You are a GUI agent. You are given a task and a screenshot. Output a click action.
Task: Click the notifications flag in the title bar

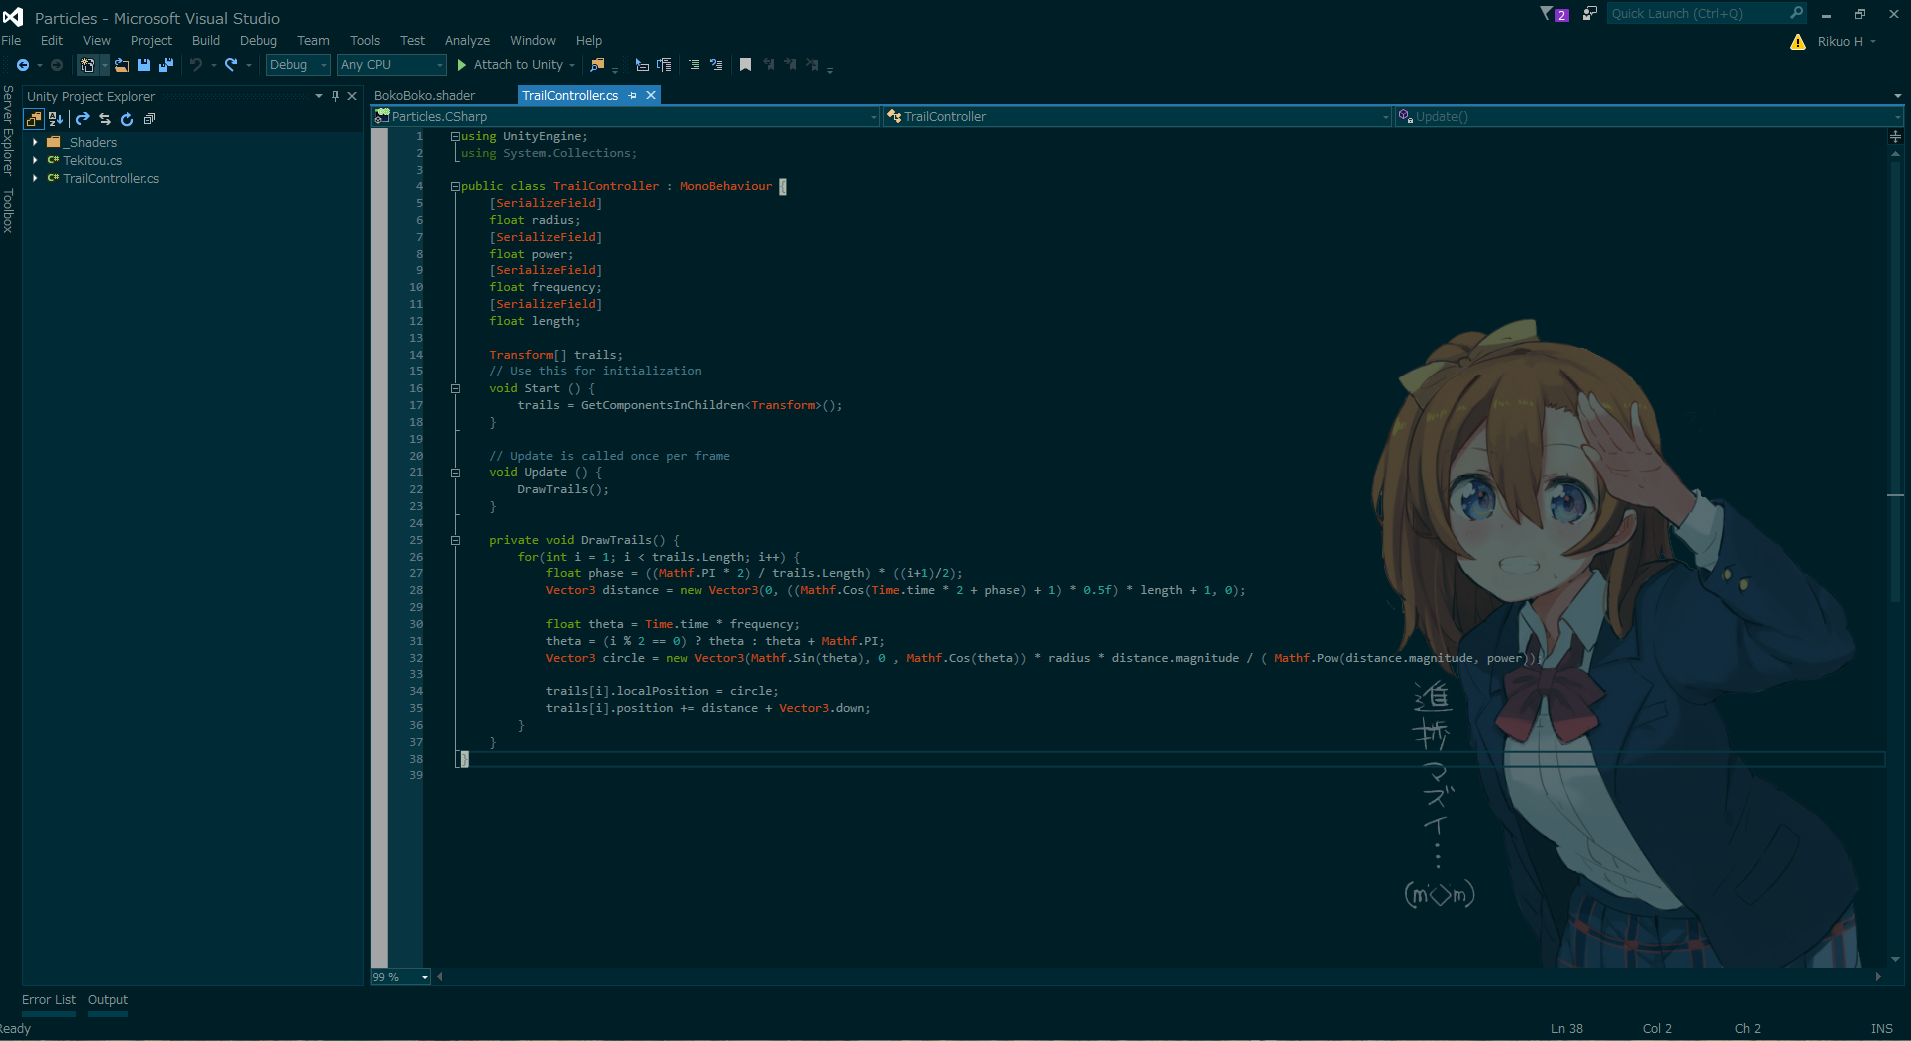click(x=1545, y=13)
